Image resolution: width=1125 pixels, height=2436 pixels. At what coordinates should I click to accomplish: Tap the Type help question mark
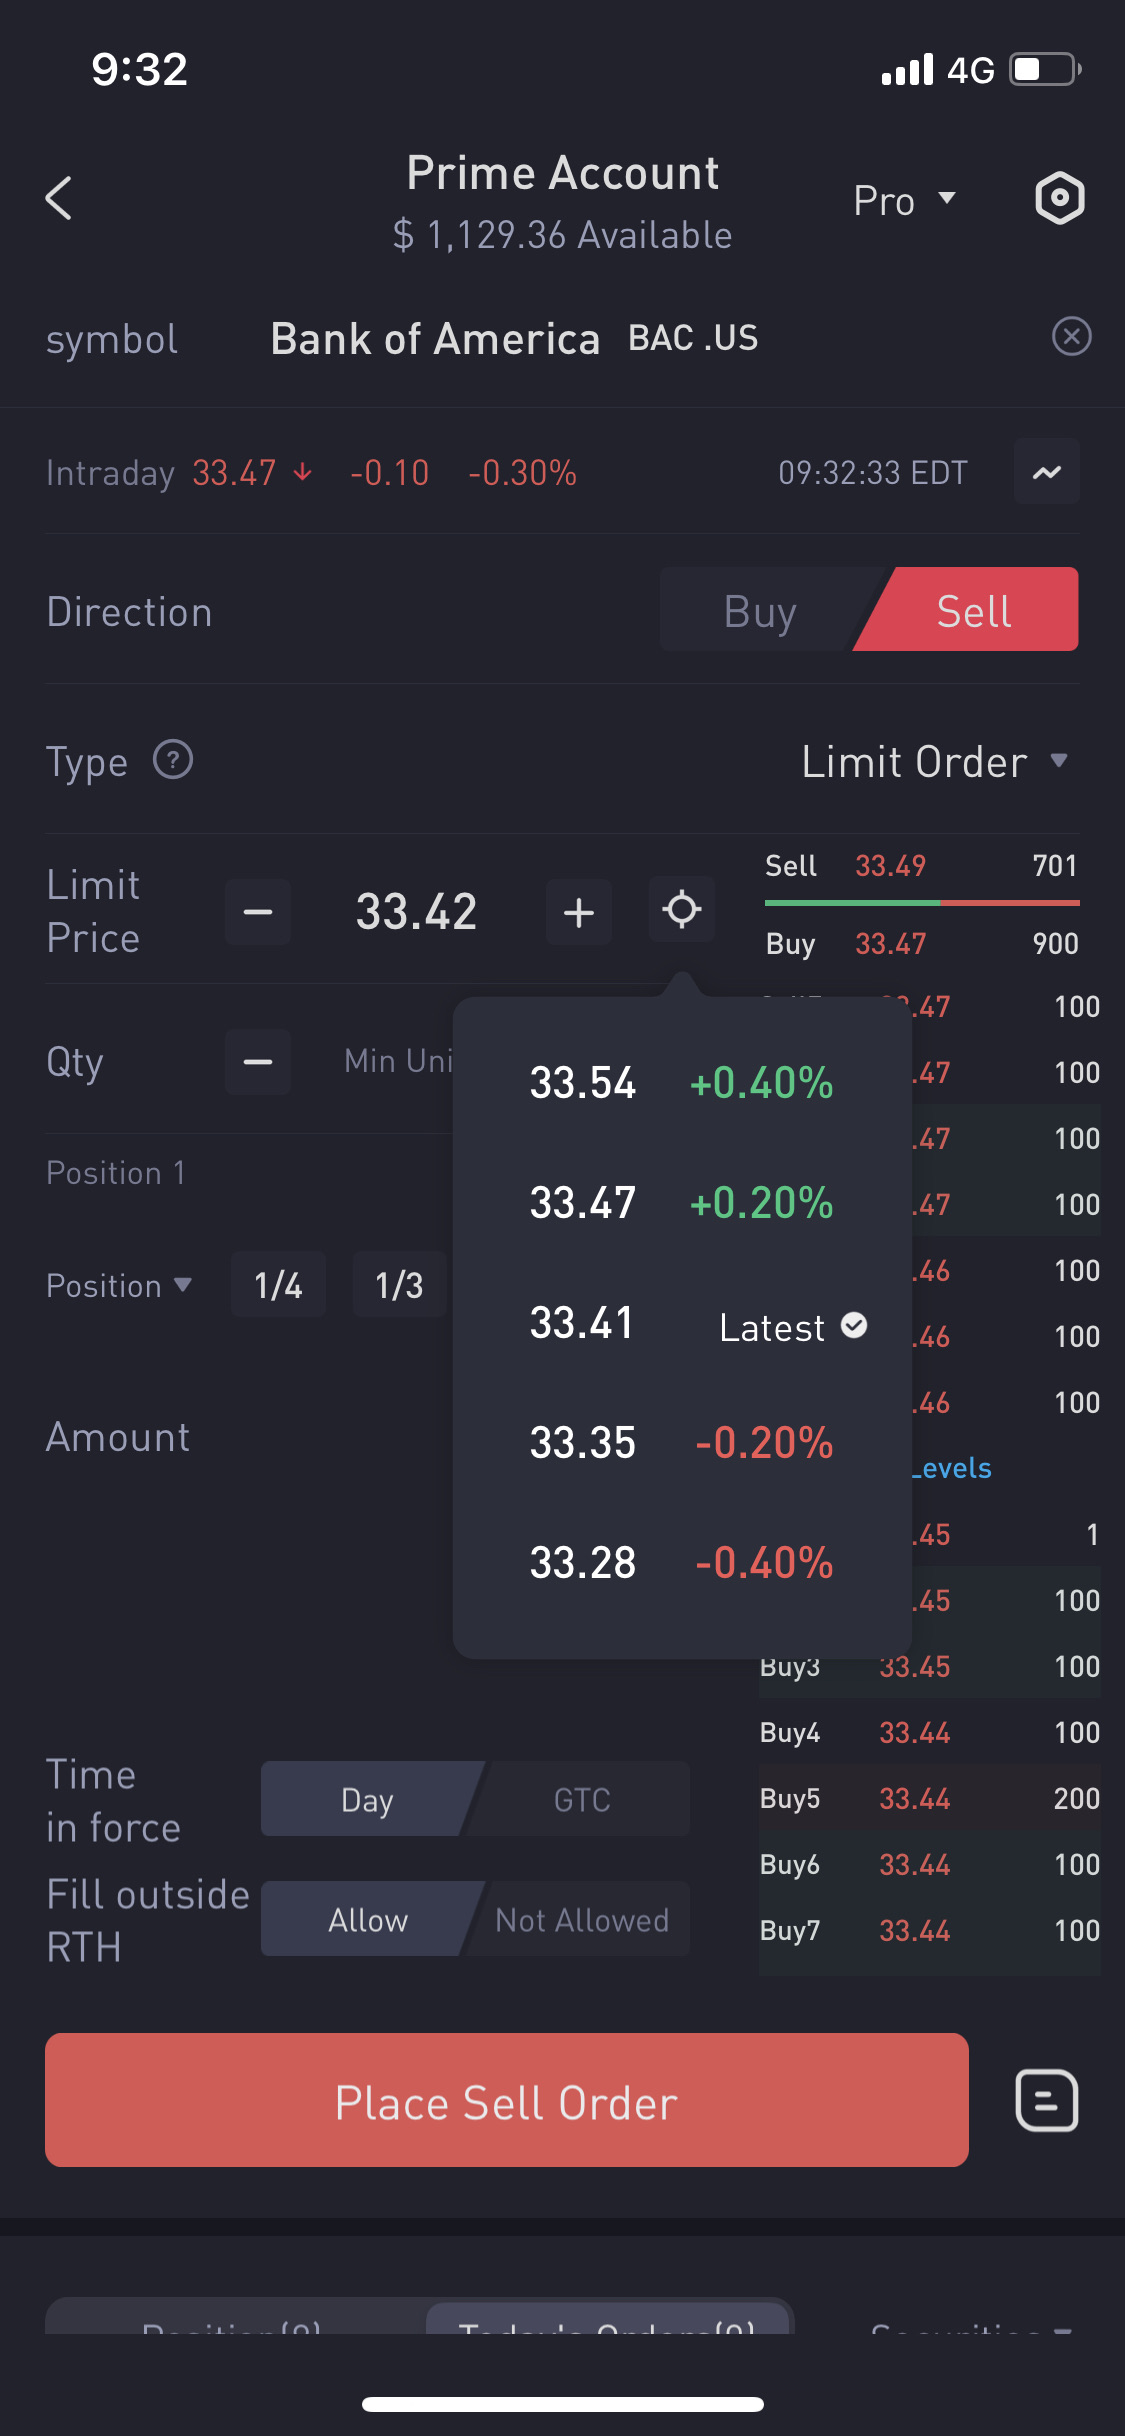173,760
